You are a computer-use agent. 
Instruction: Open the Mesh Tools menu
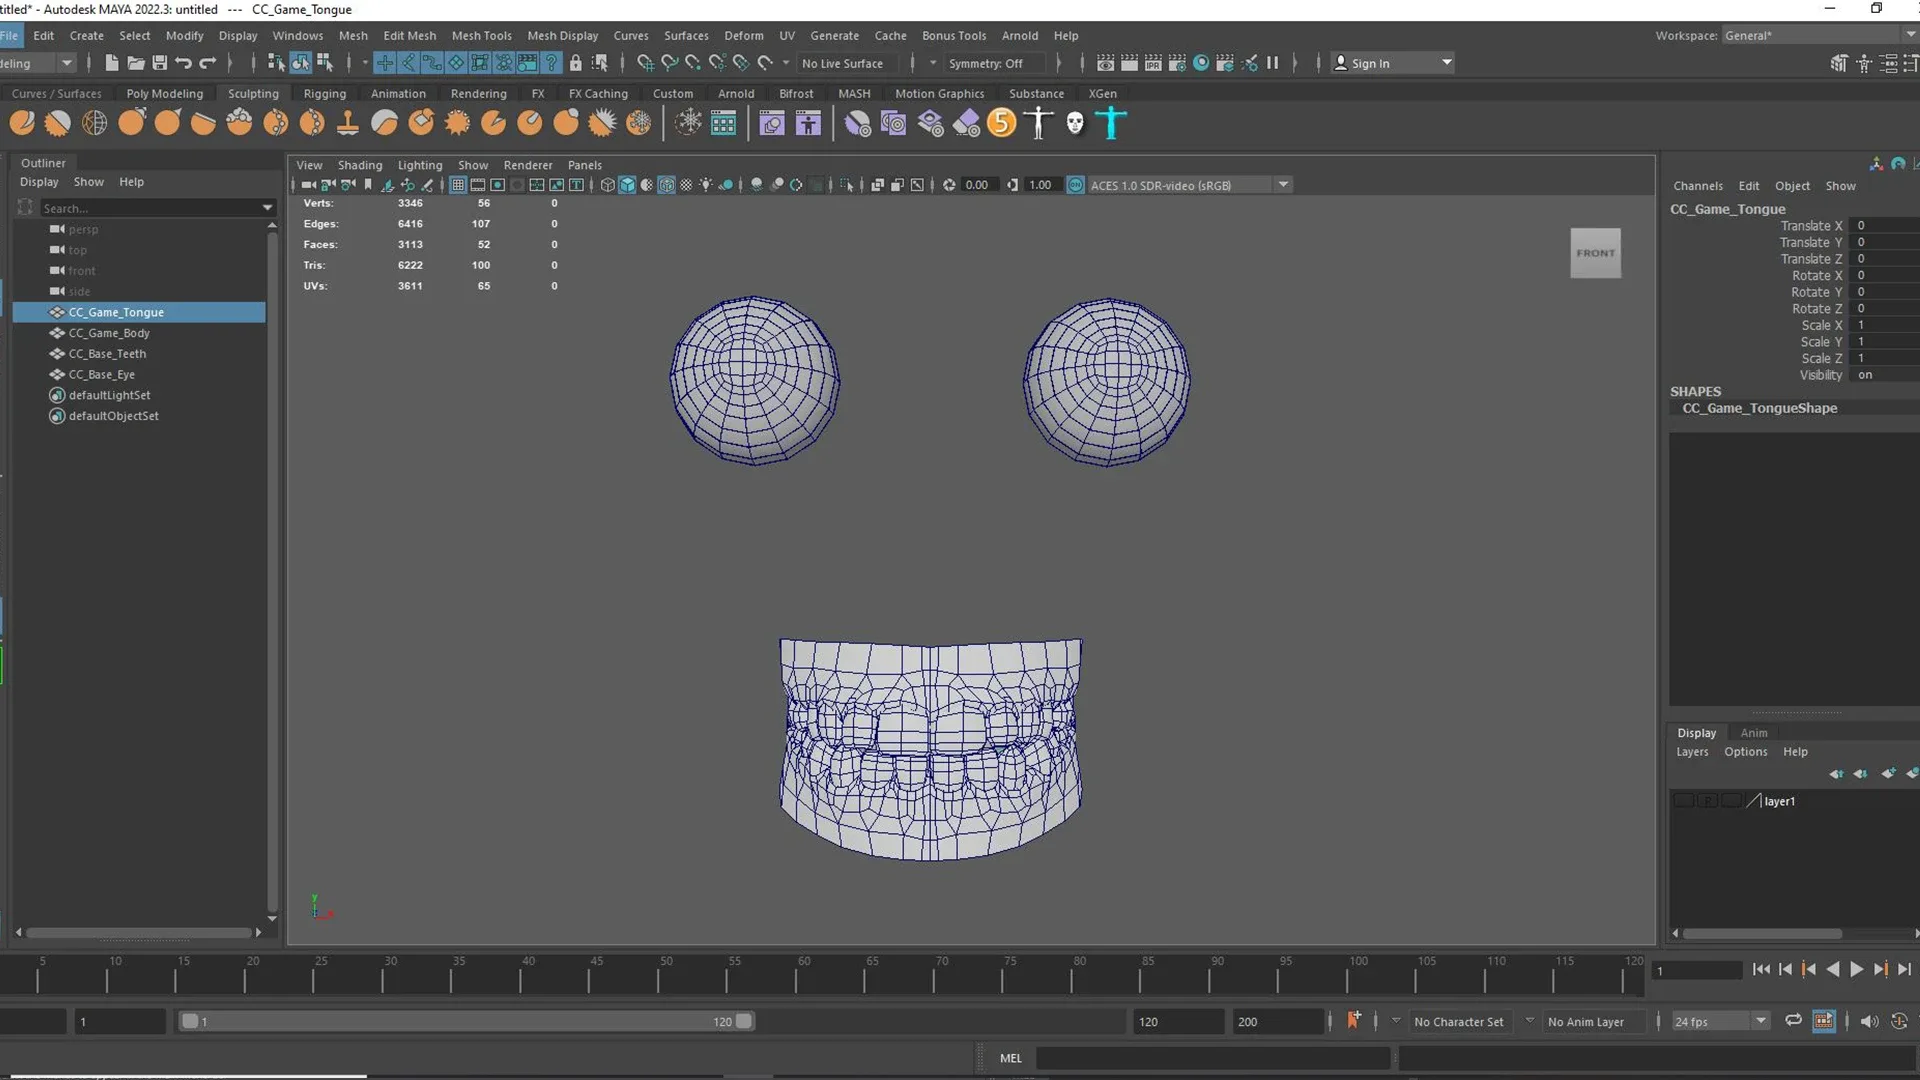[x=481, y=35]
